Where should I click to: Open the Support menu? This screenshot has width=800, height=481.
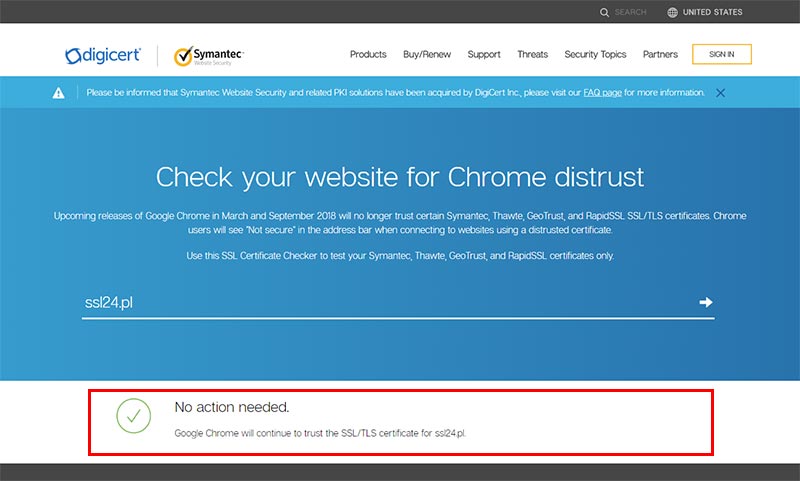pos(484,54)
